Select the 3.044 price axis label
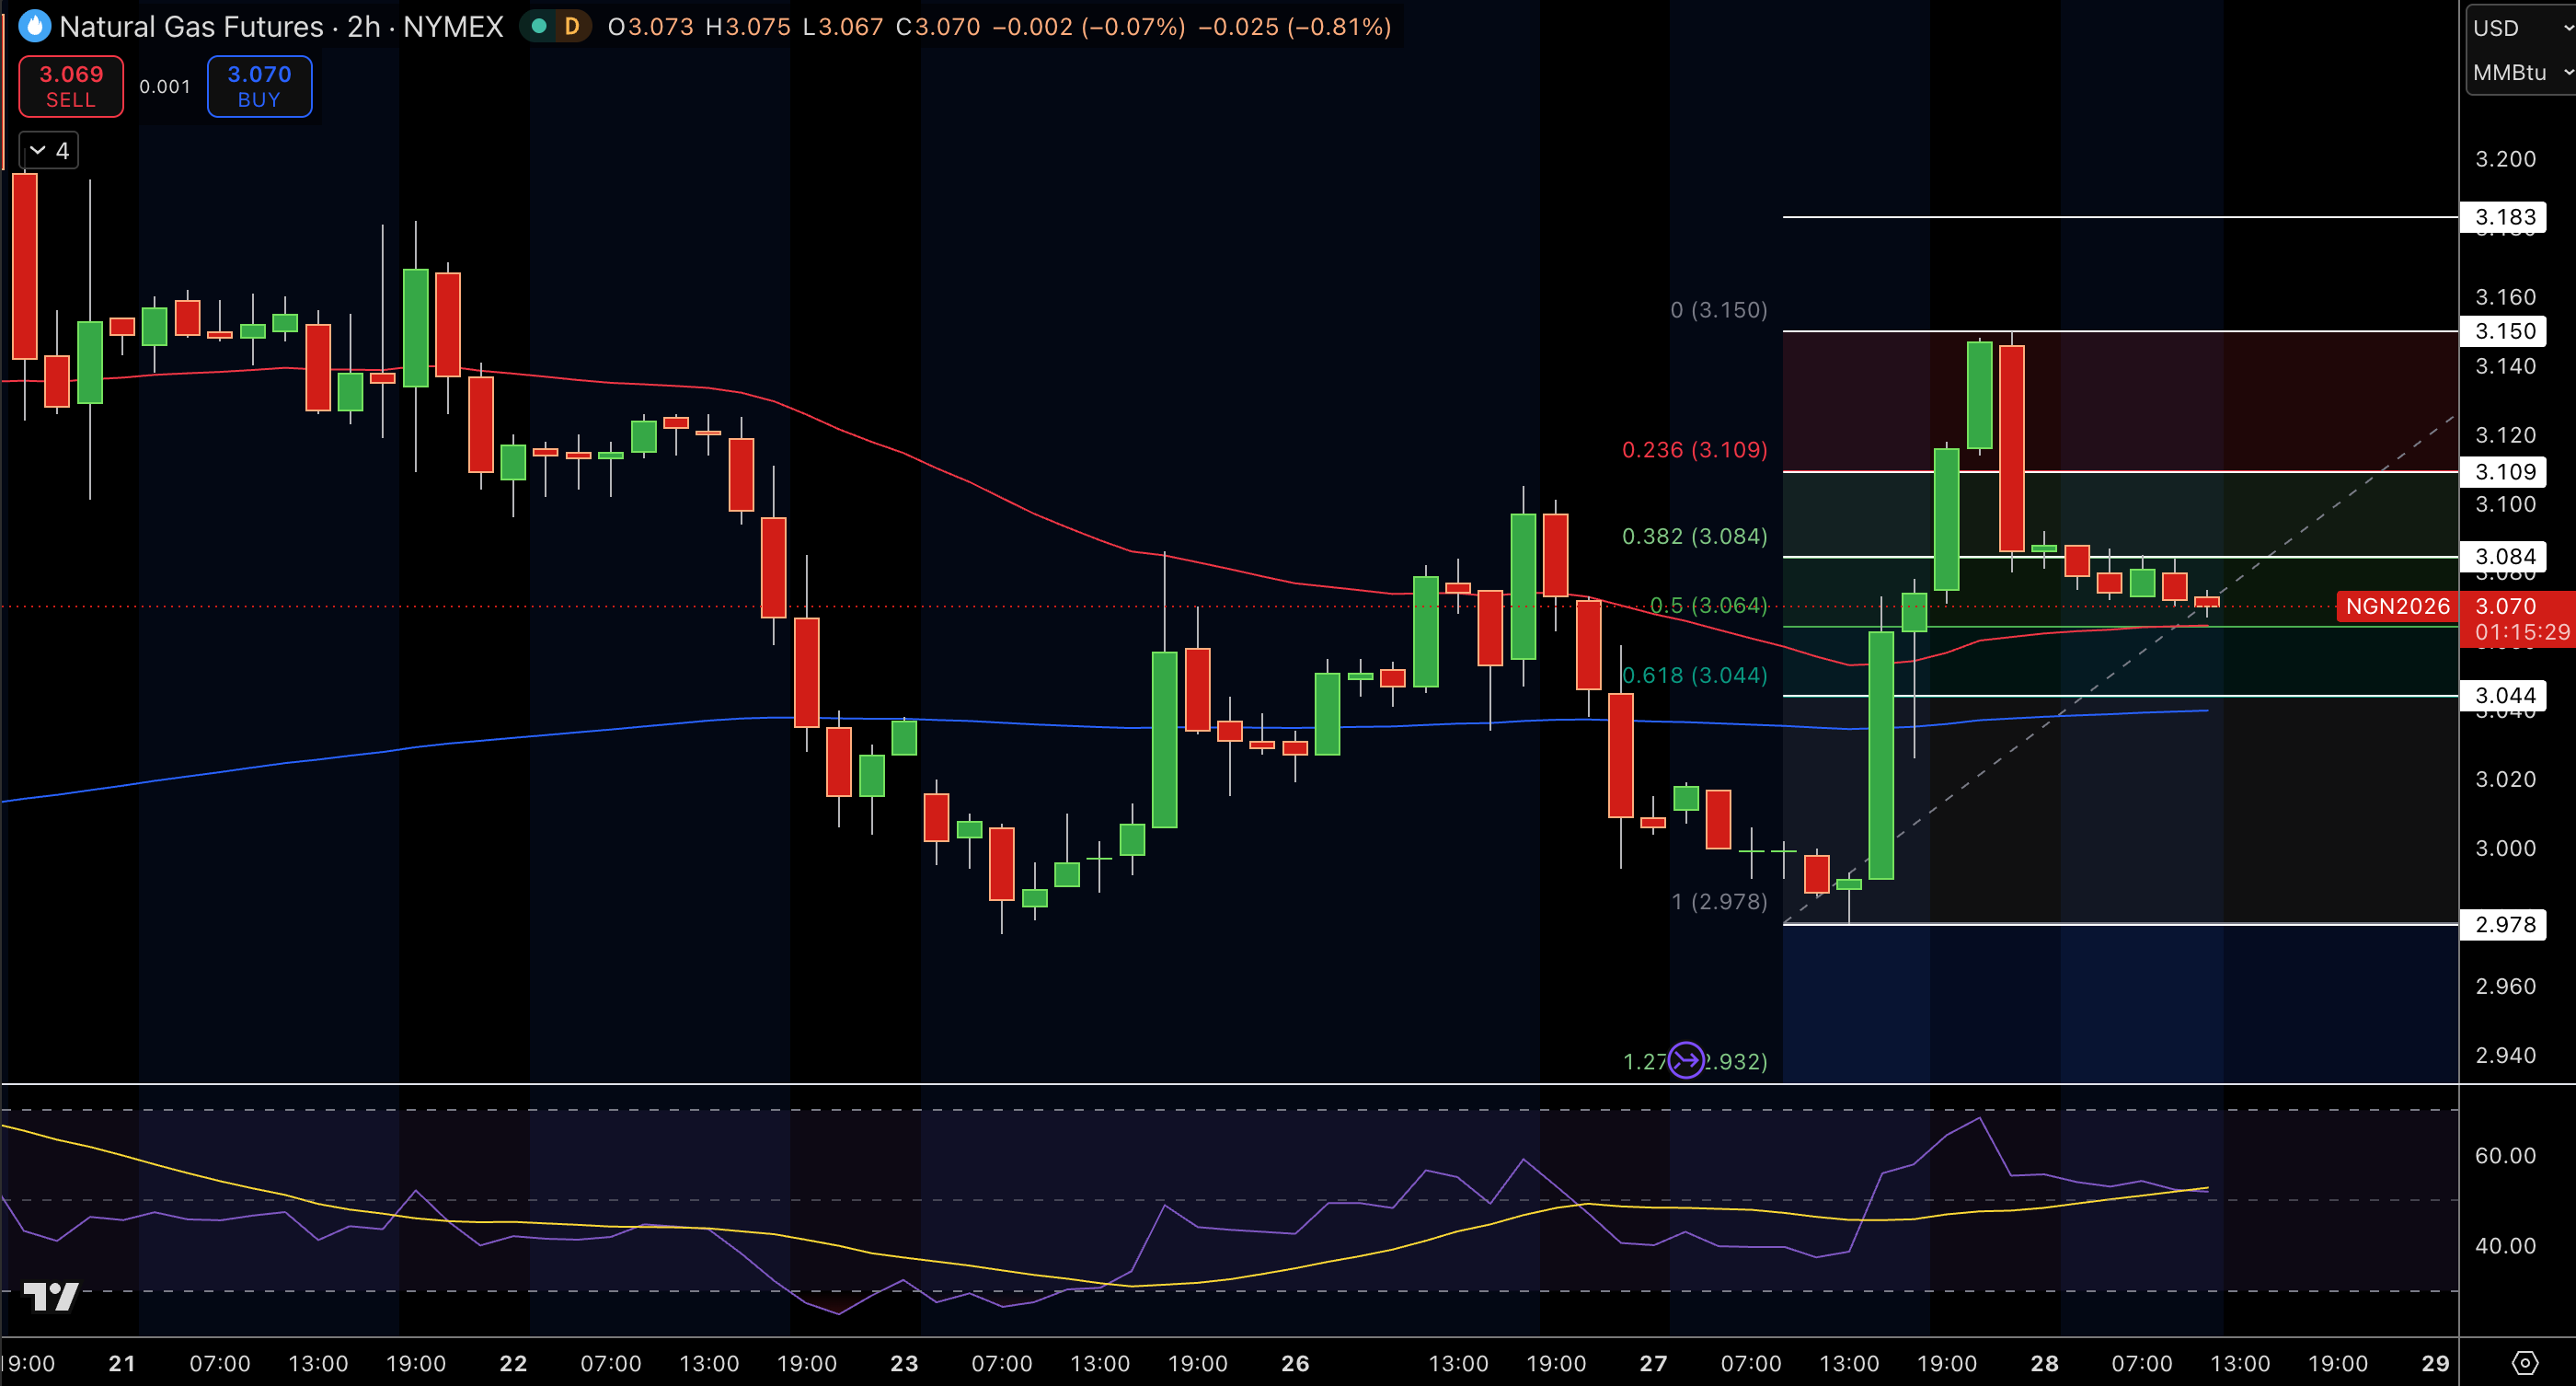This screenshot has width=2576, height=1386. pyautogui.click(x=2504, y=695)
